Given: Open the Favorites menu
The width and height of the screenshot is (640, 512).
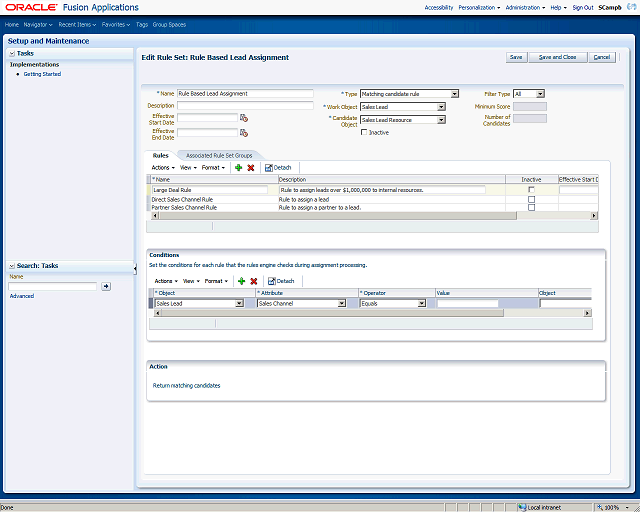Looking at the screenshot, I should point(116,25).
